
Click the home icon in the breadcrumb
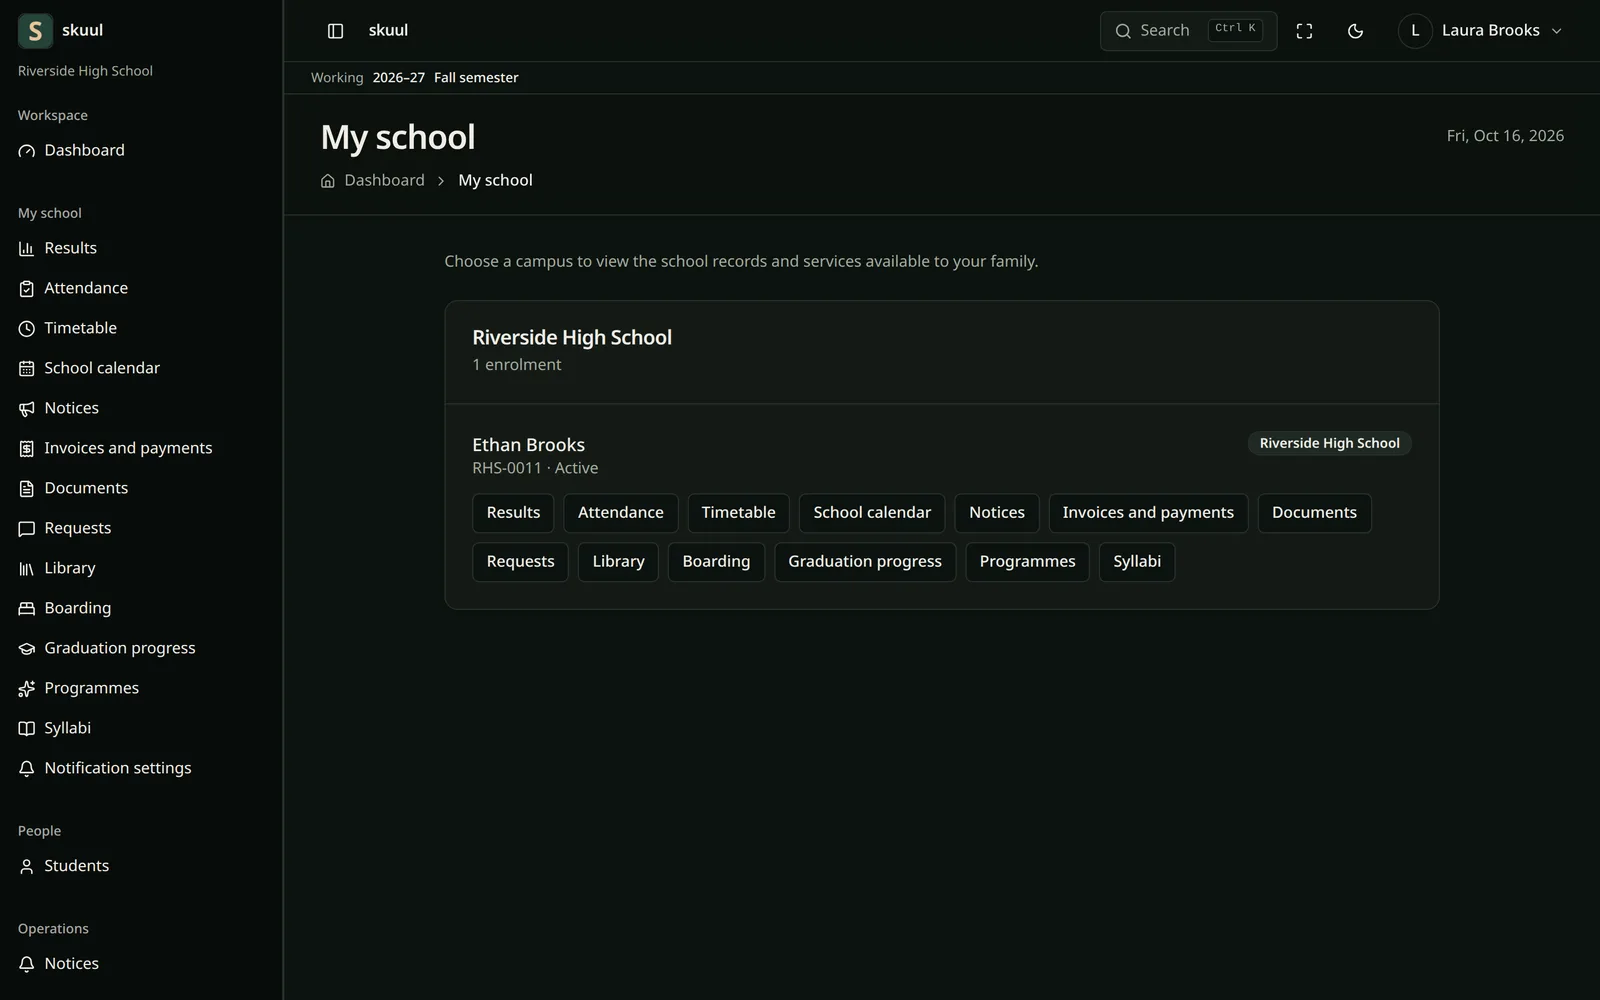(328, 181)
